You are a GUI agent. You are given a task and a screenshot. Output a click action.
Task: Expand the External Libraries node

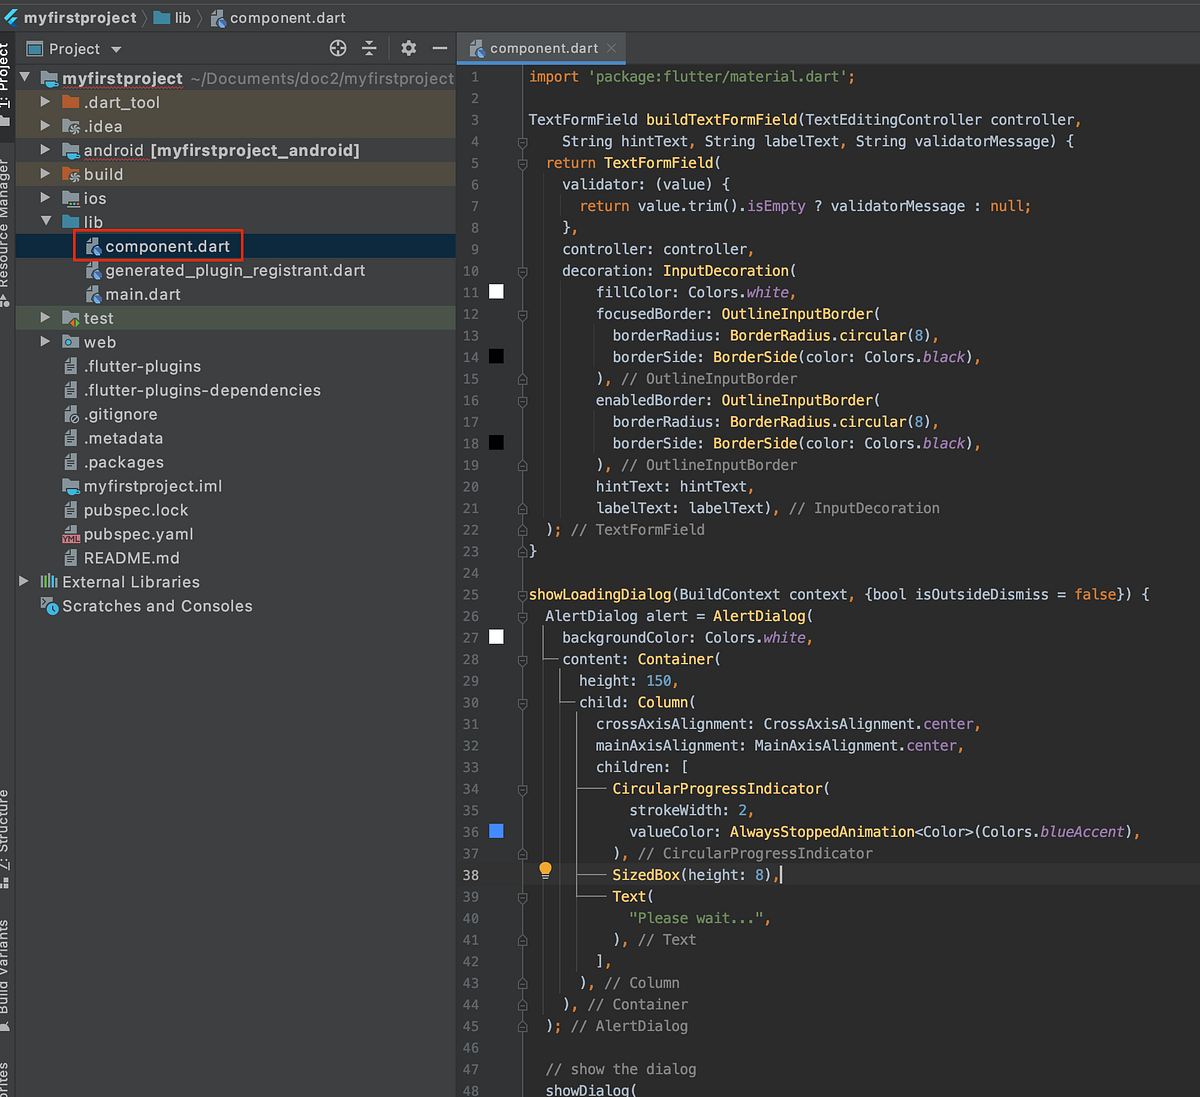coord(24,581)
